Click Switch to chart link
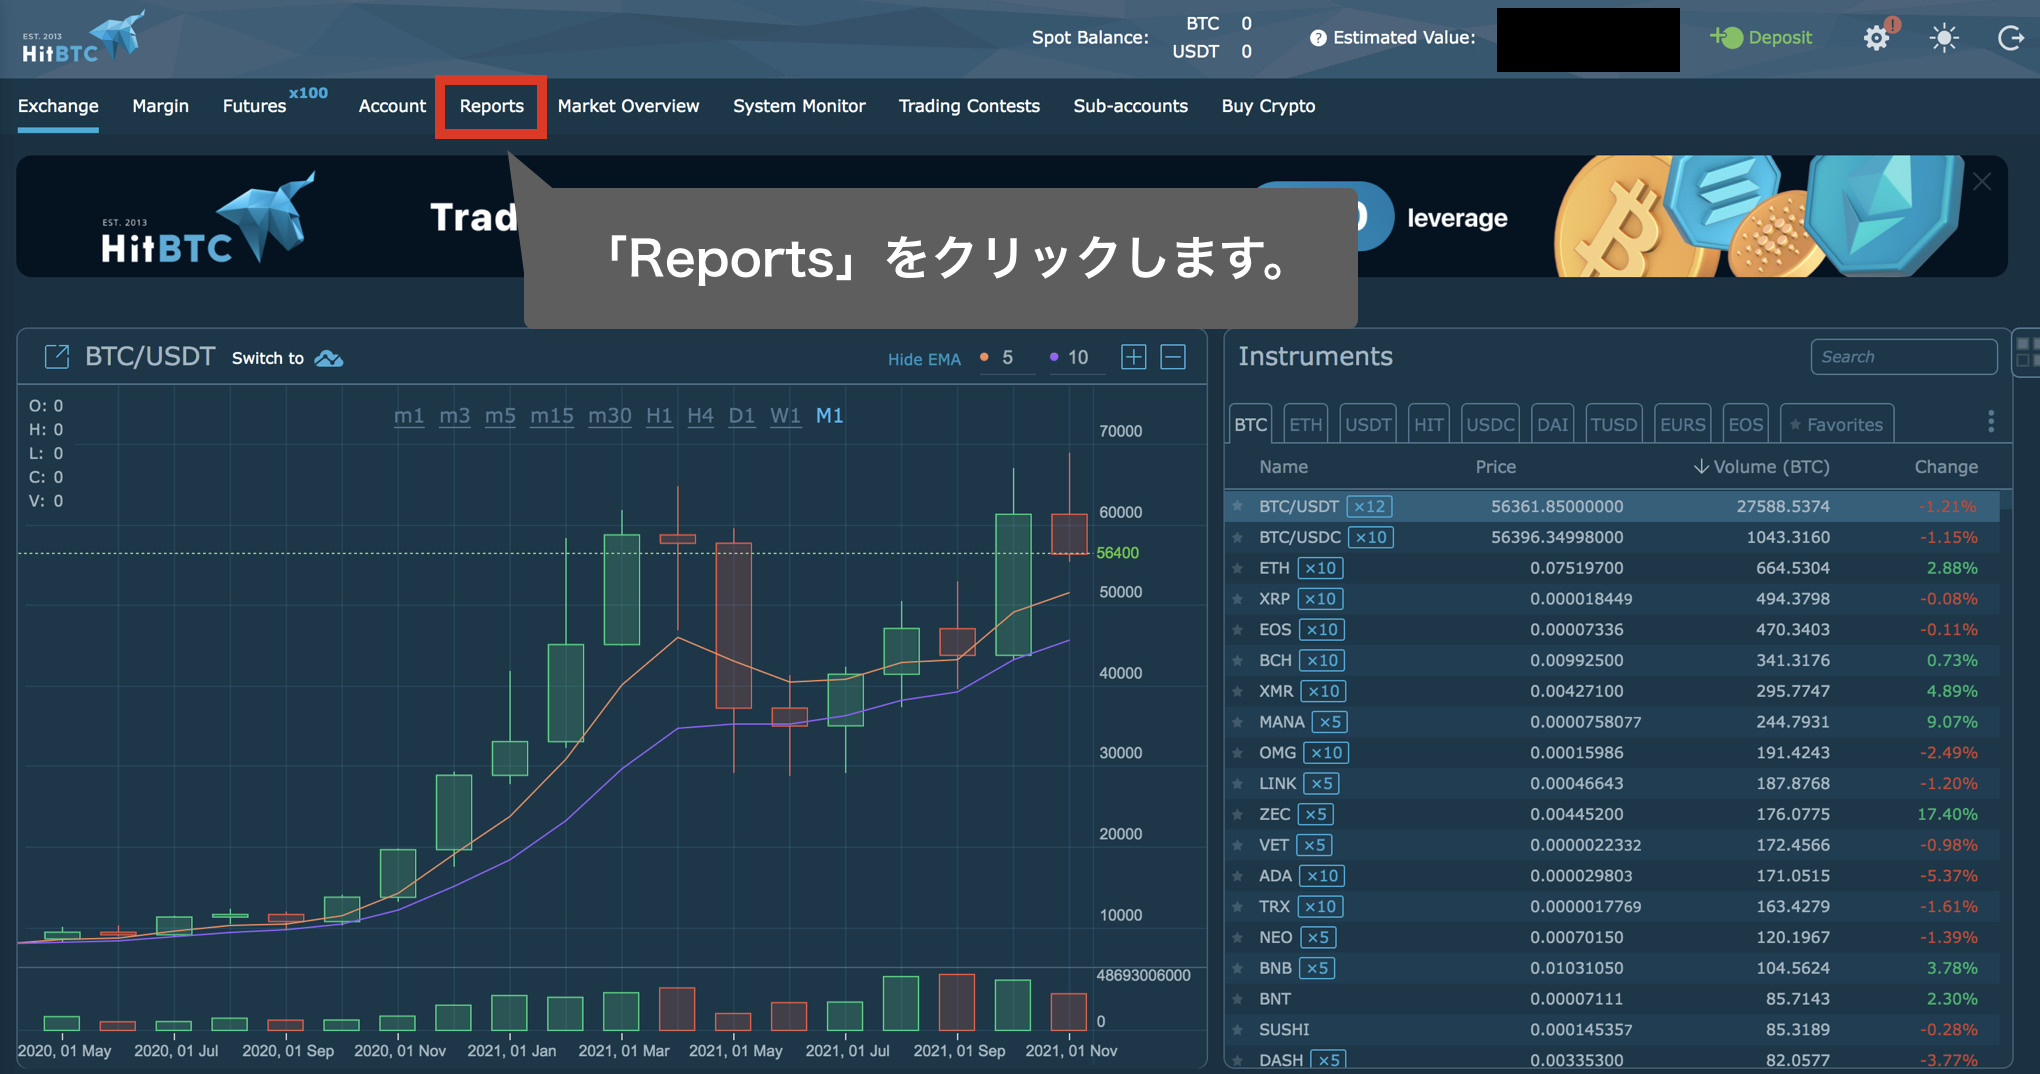Viewport: 2040px width, 1074px height. (x=268, y=358)
